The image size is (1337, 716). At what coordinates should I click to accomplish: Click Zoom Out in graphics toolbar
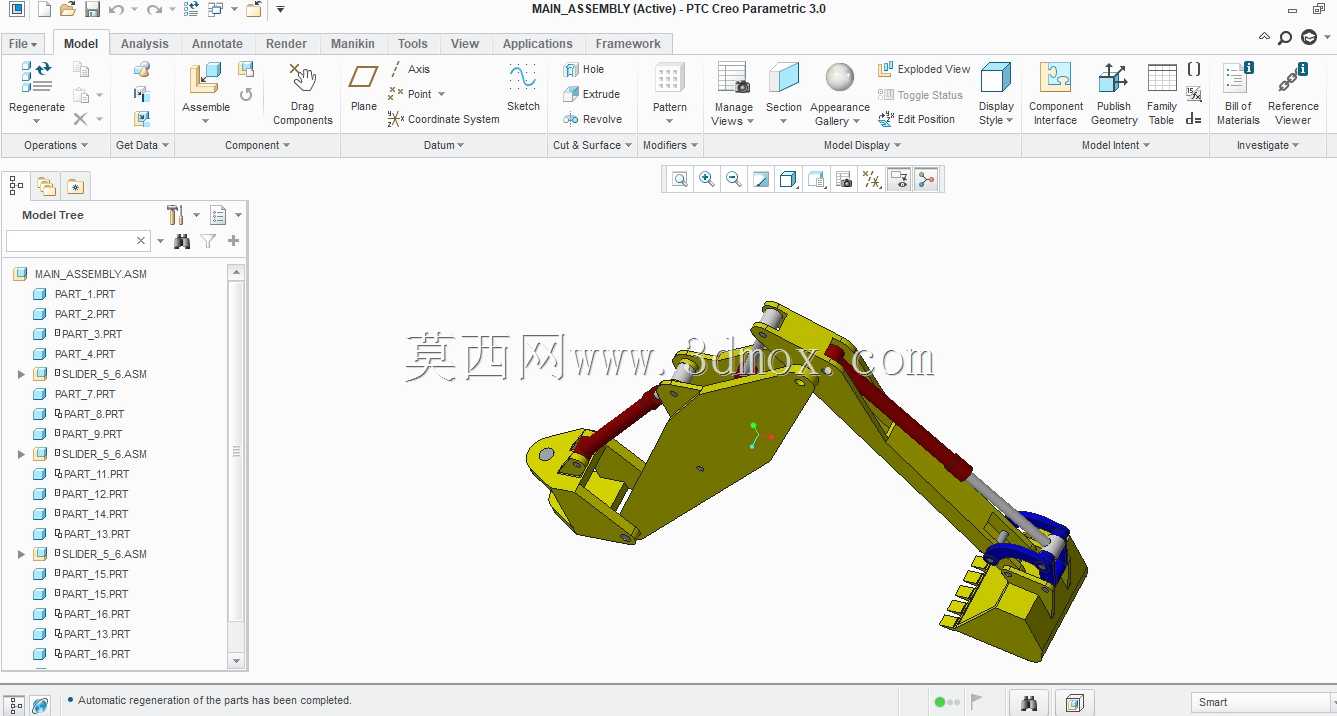point(734,179)
